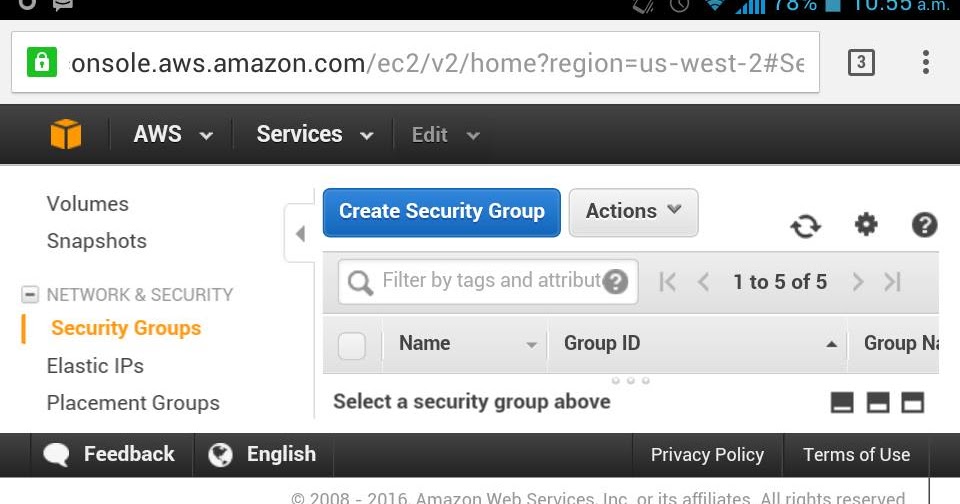Screen dimensions: 960x504
Task: Click the AWS orange cube logo
Action: click(66, 134)
